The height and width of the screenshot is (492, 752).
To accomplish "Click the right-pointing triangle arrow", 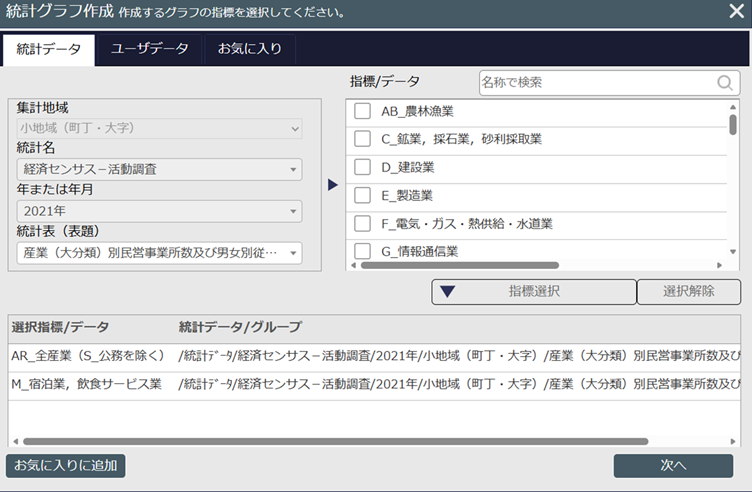I will [333, 184].
